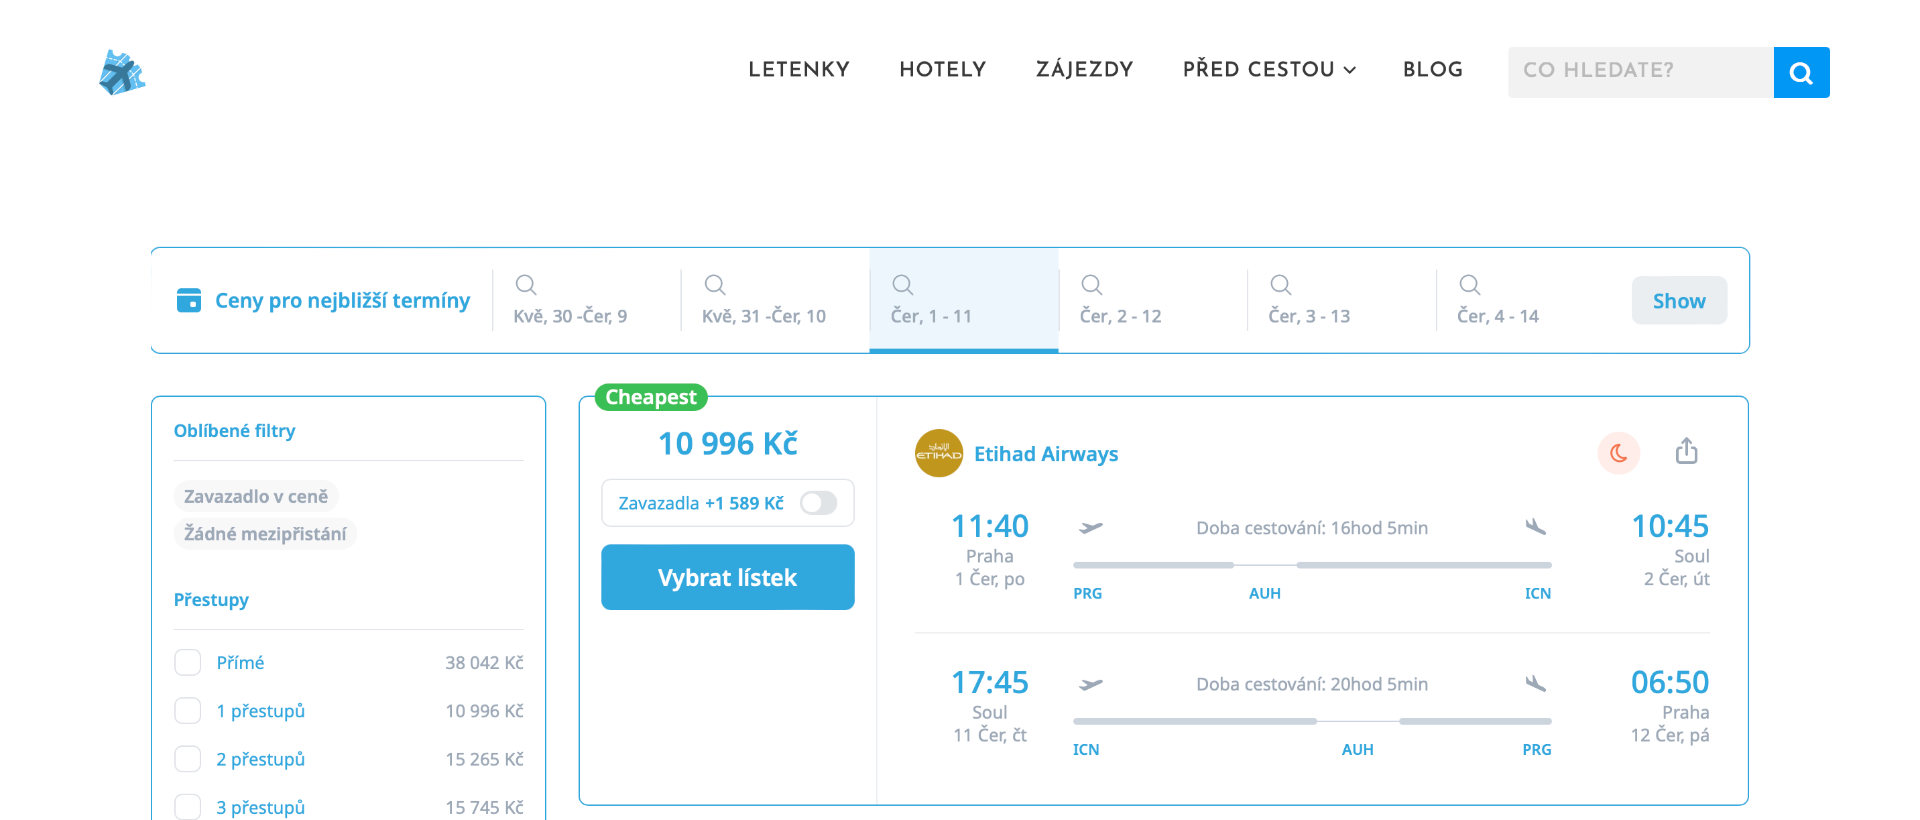Click magnifier icon above Kvě, 30 - Čer, 9
1920x820 pixels.
coord(526,285)
